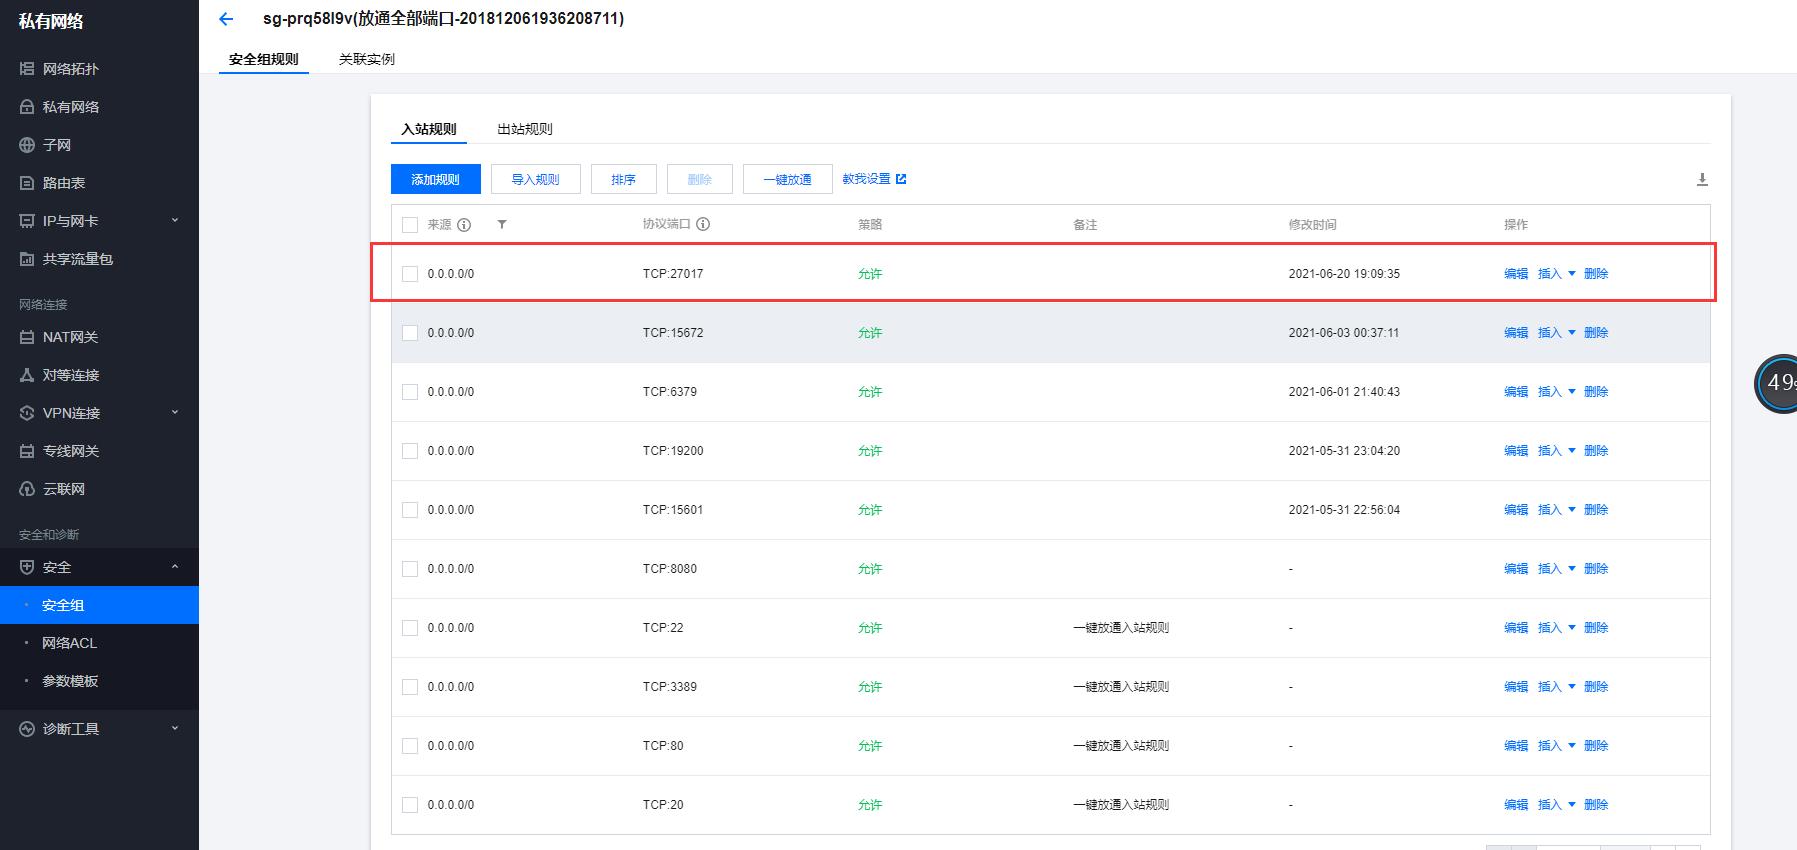
Task: Open 路由表 icon in sidebar
Action: click(x=27, y=183)
